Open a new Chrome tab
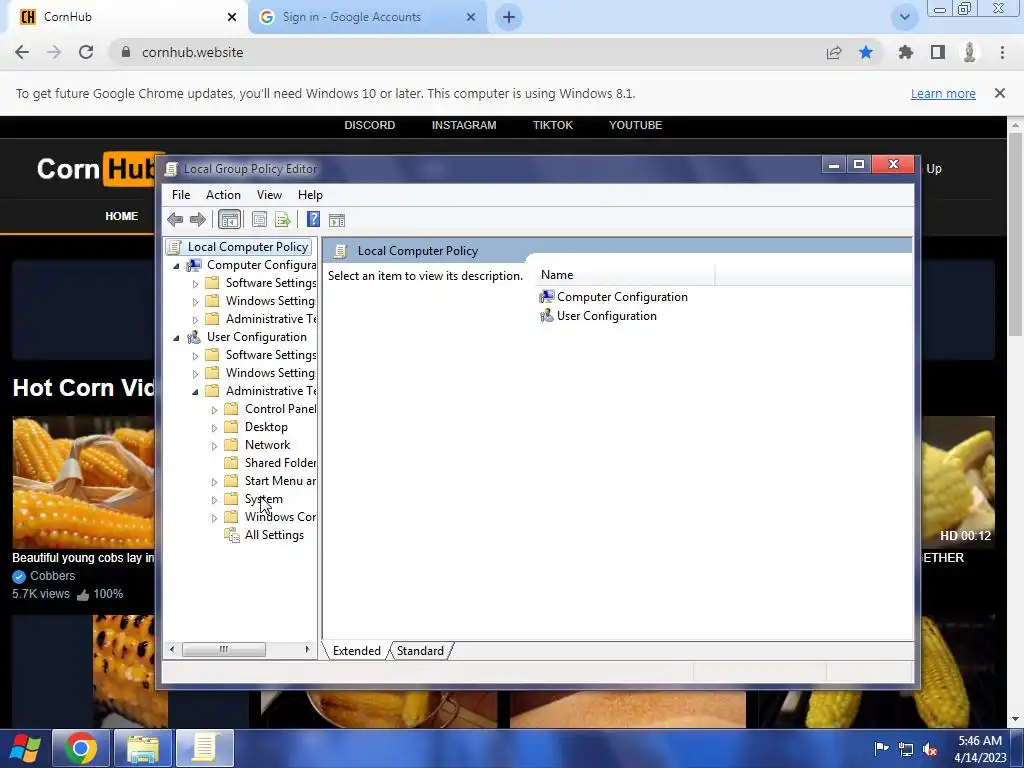1024x768 pixels. point(509,17)
